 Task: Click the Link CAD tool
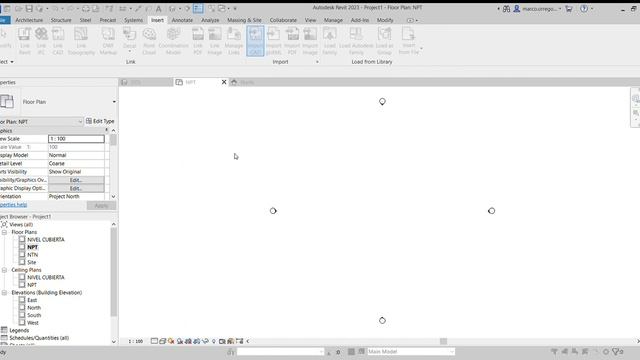coord(58,41)
